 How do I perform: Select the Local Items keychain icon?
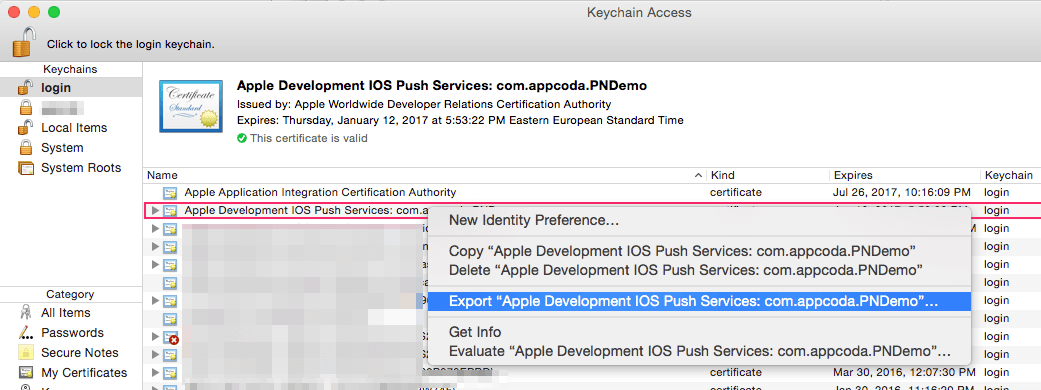pyautogui.click(x=25, y=127)
